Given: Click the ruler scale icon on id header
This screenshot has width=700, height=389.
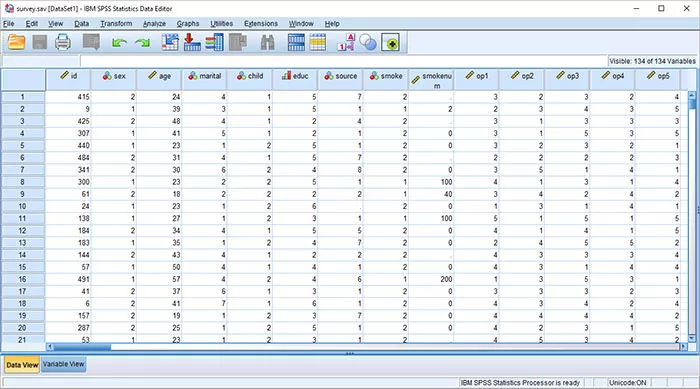Looking at the screenshot, I should [64, 75].
